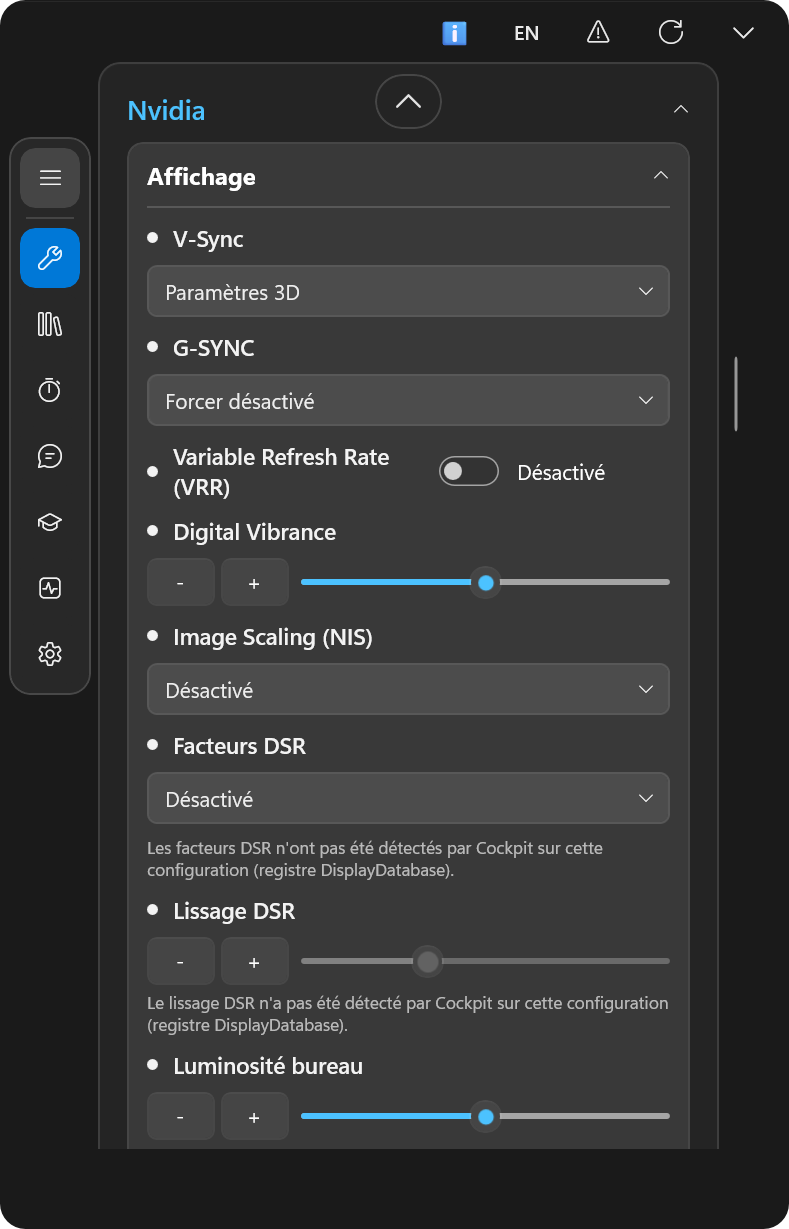Click the Digital Vibrance slider handle

tap(486, 582)
